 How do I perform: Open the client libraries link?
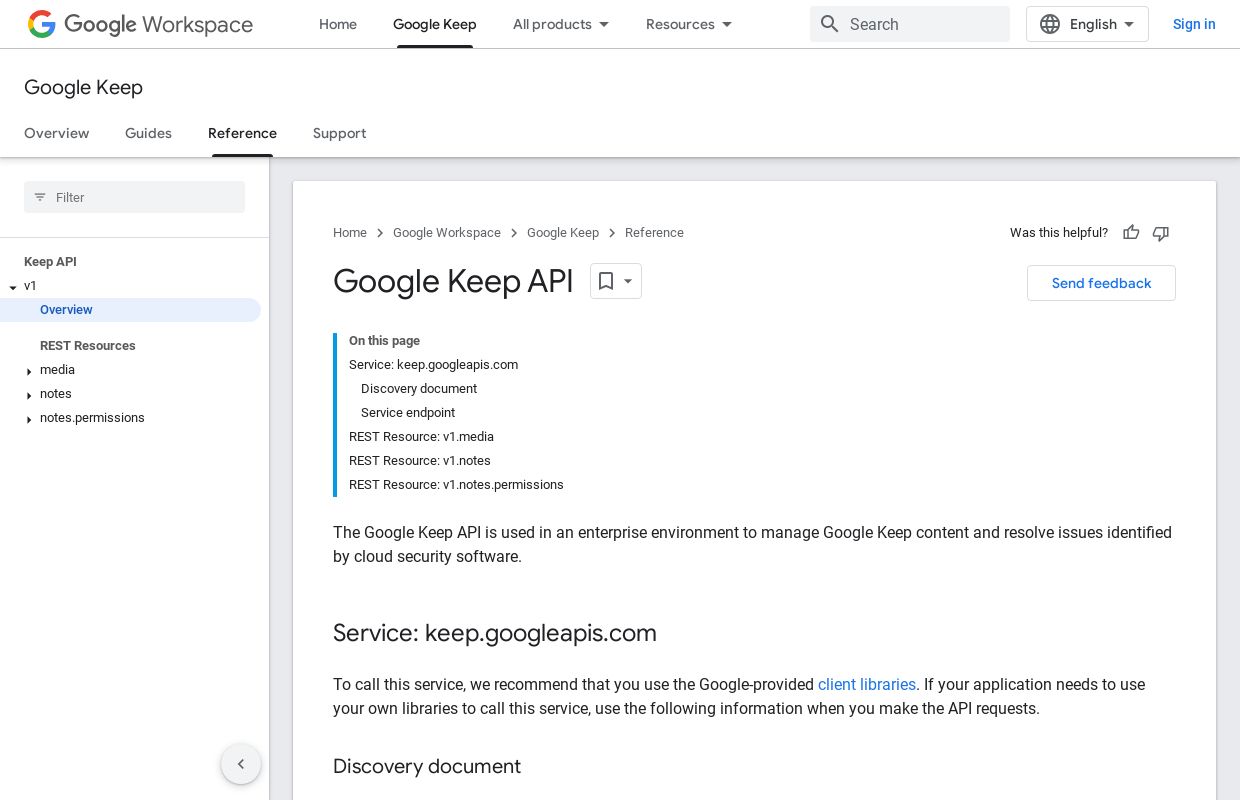tap(867, 685)
